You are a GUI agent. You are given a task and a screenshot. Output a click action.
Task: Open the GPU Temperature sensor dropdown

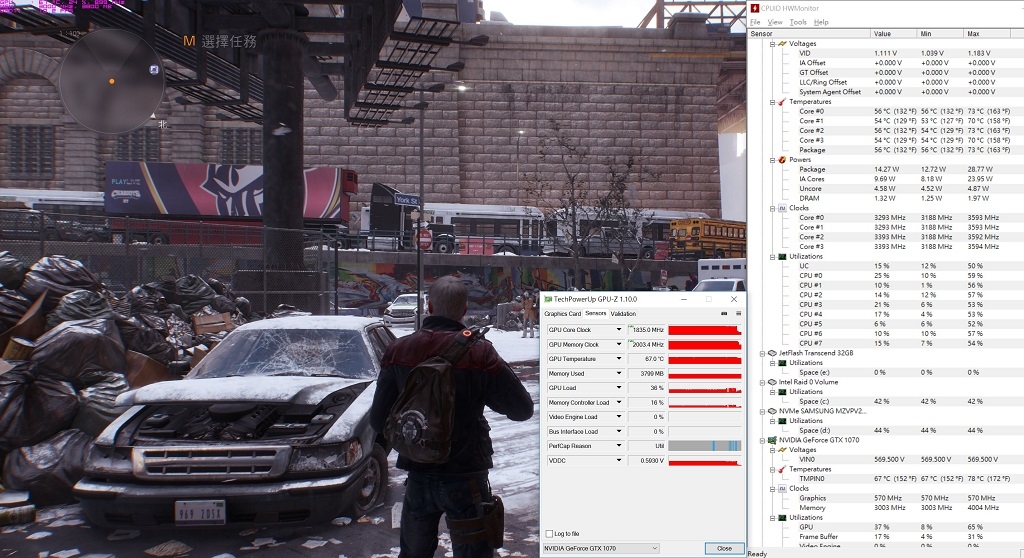click(x=619, y=359)
